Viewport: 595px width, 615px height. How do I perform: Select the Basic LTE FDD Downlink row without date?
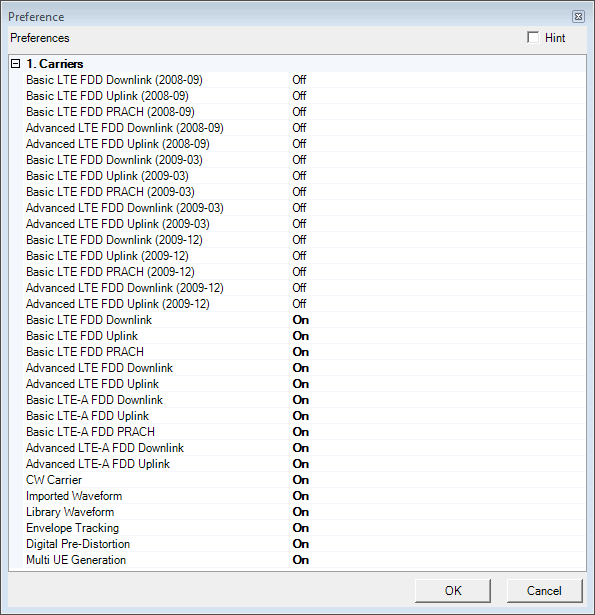[304, 320]
